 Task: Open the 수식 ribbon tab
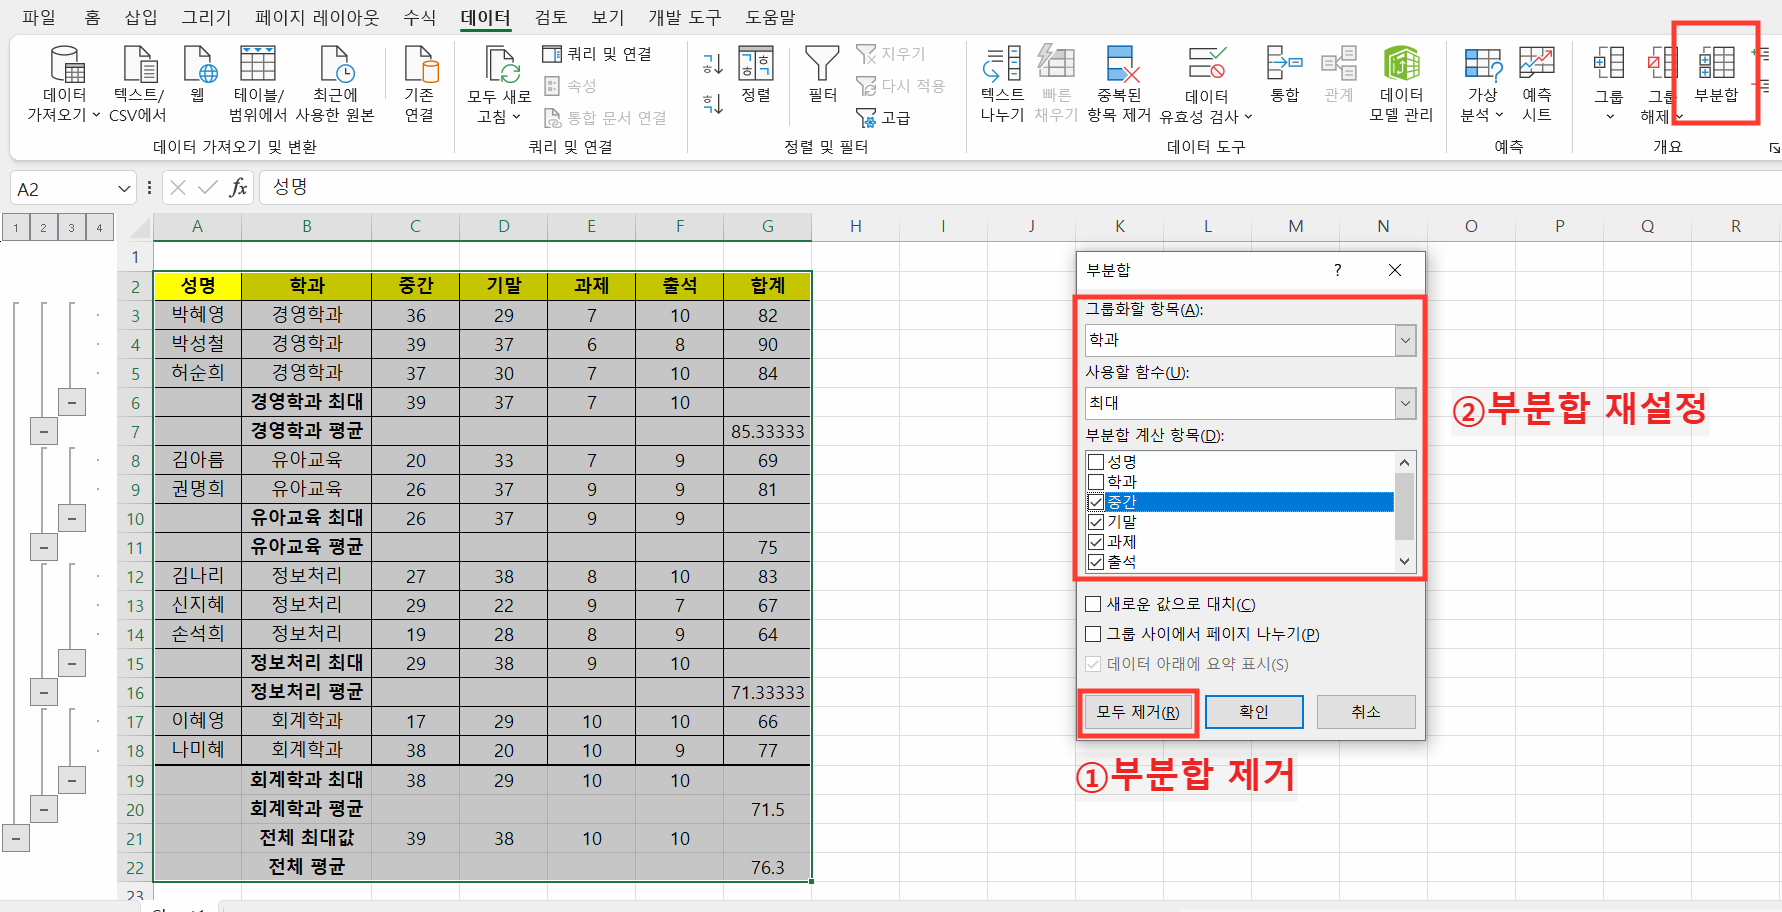click(419, 17)
